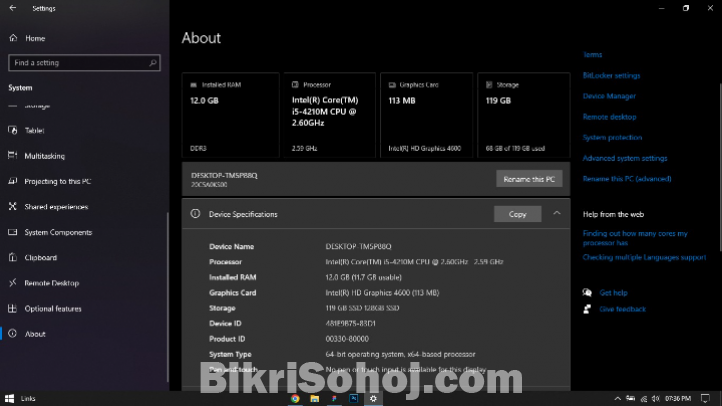722x406 pixels.
Task: Open Remote Desktop settings in the sidebar
Action: click(52, 283)
